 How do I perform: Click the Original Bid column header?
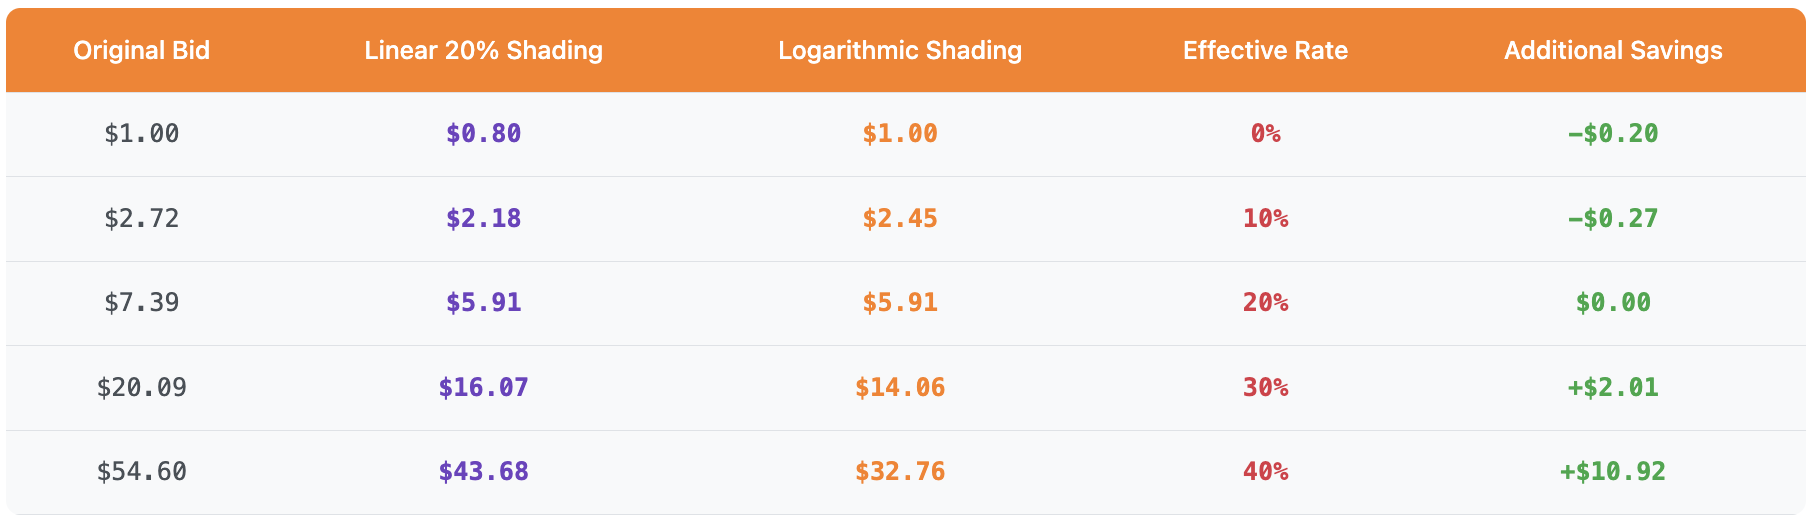141,50
